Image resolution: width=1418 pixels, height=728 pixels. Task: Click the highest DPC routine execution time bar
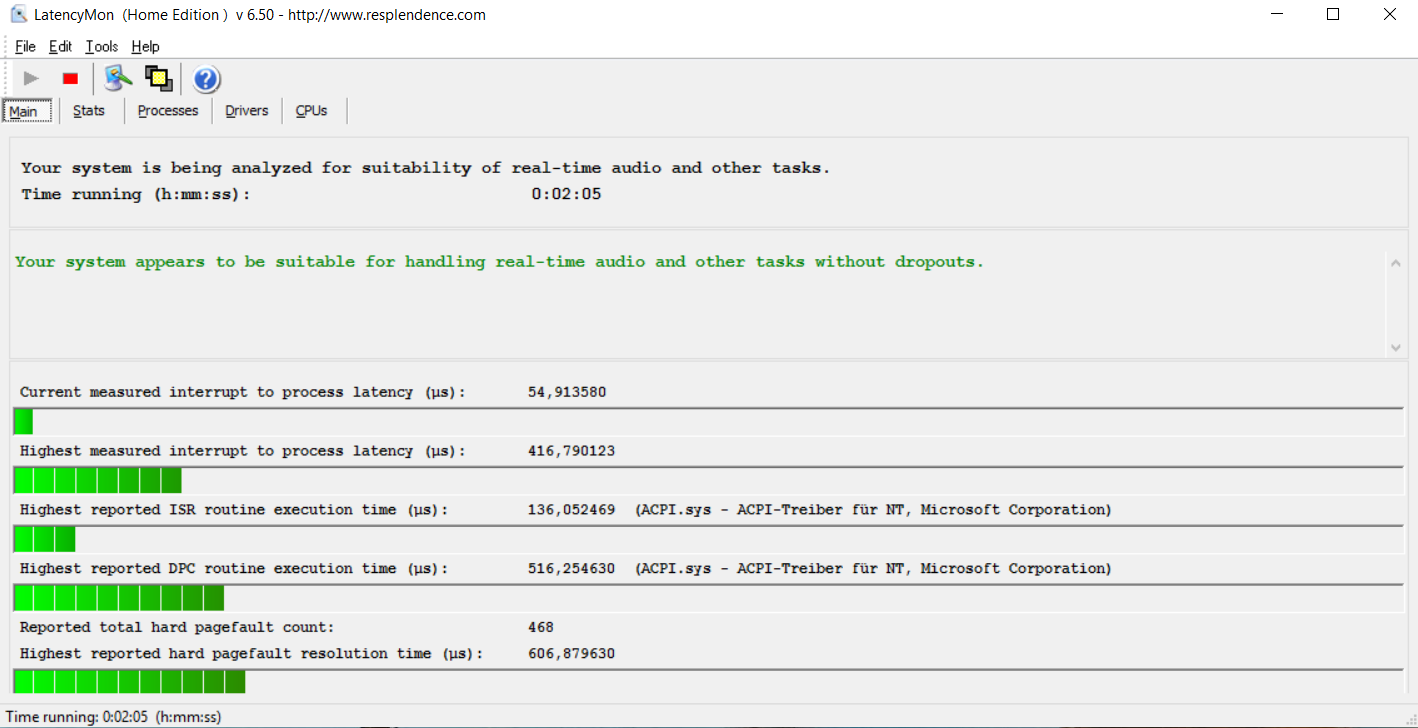pos(118,598)
